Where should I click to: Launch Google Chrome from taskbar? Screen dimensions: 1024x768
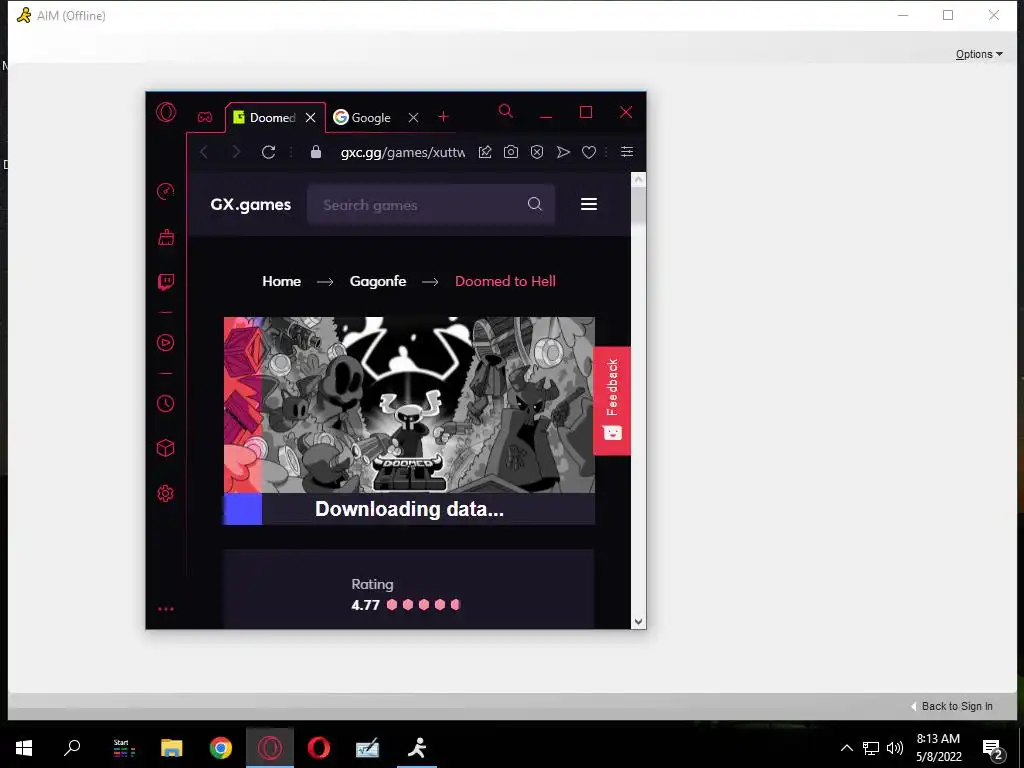click(221, 748)
